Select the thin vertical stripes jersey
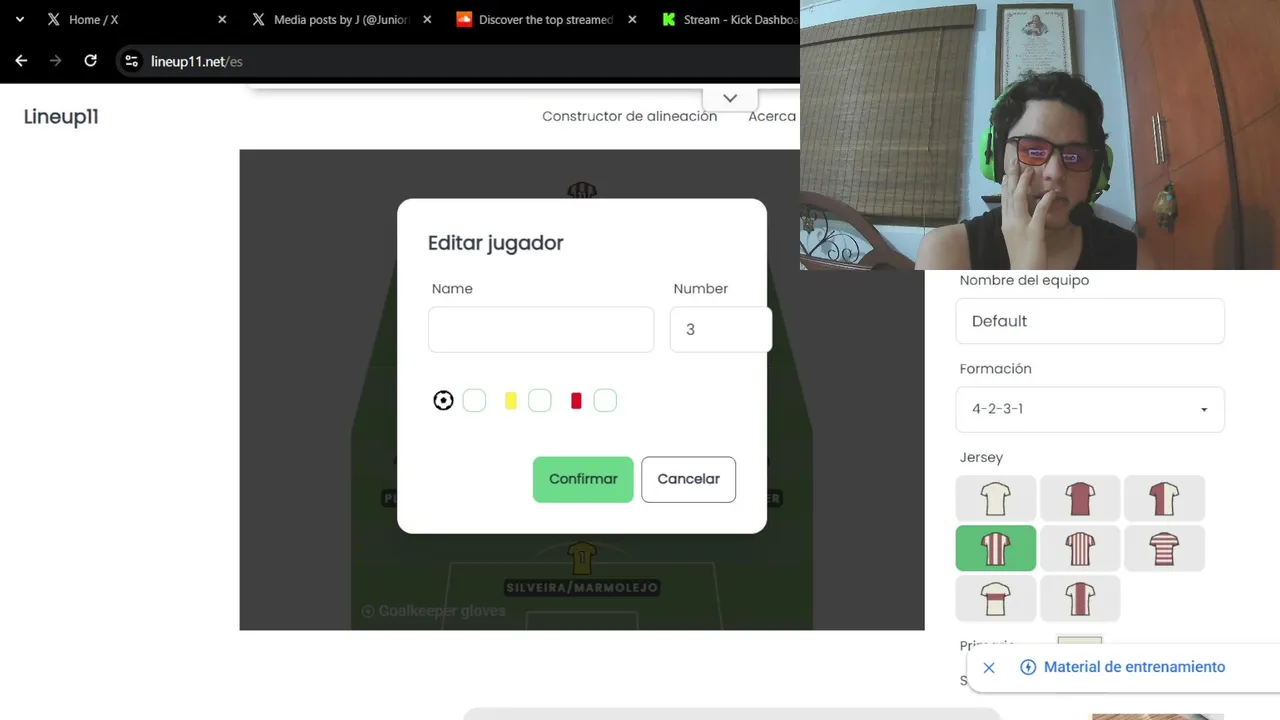 1080,548
